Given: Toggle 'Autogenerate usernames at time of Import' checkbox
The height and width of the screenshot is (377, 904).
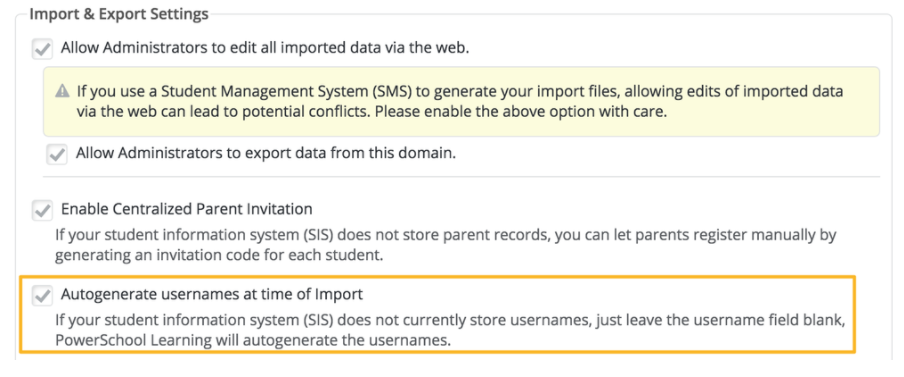Looking at the screenshot, I should pos(42,296).
